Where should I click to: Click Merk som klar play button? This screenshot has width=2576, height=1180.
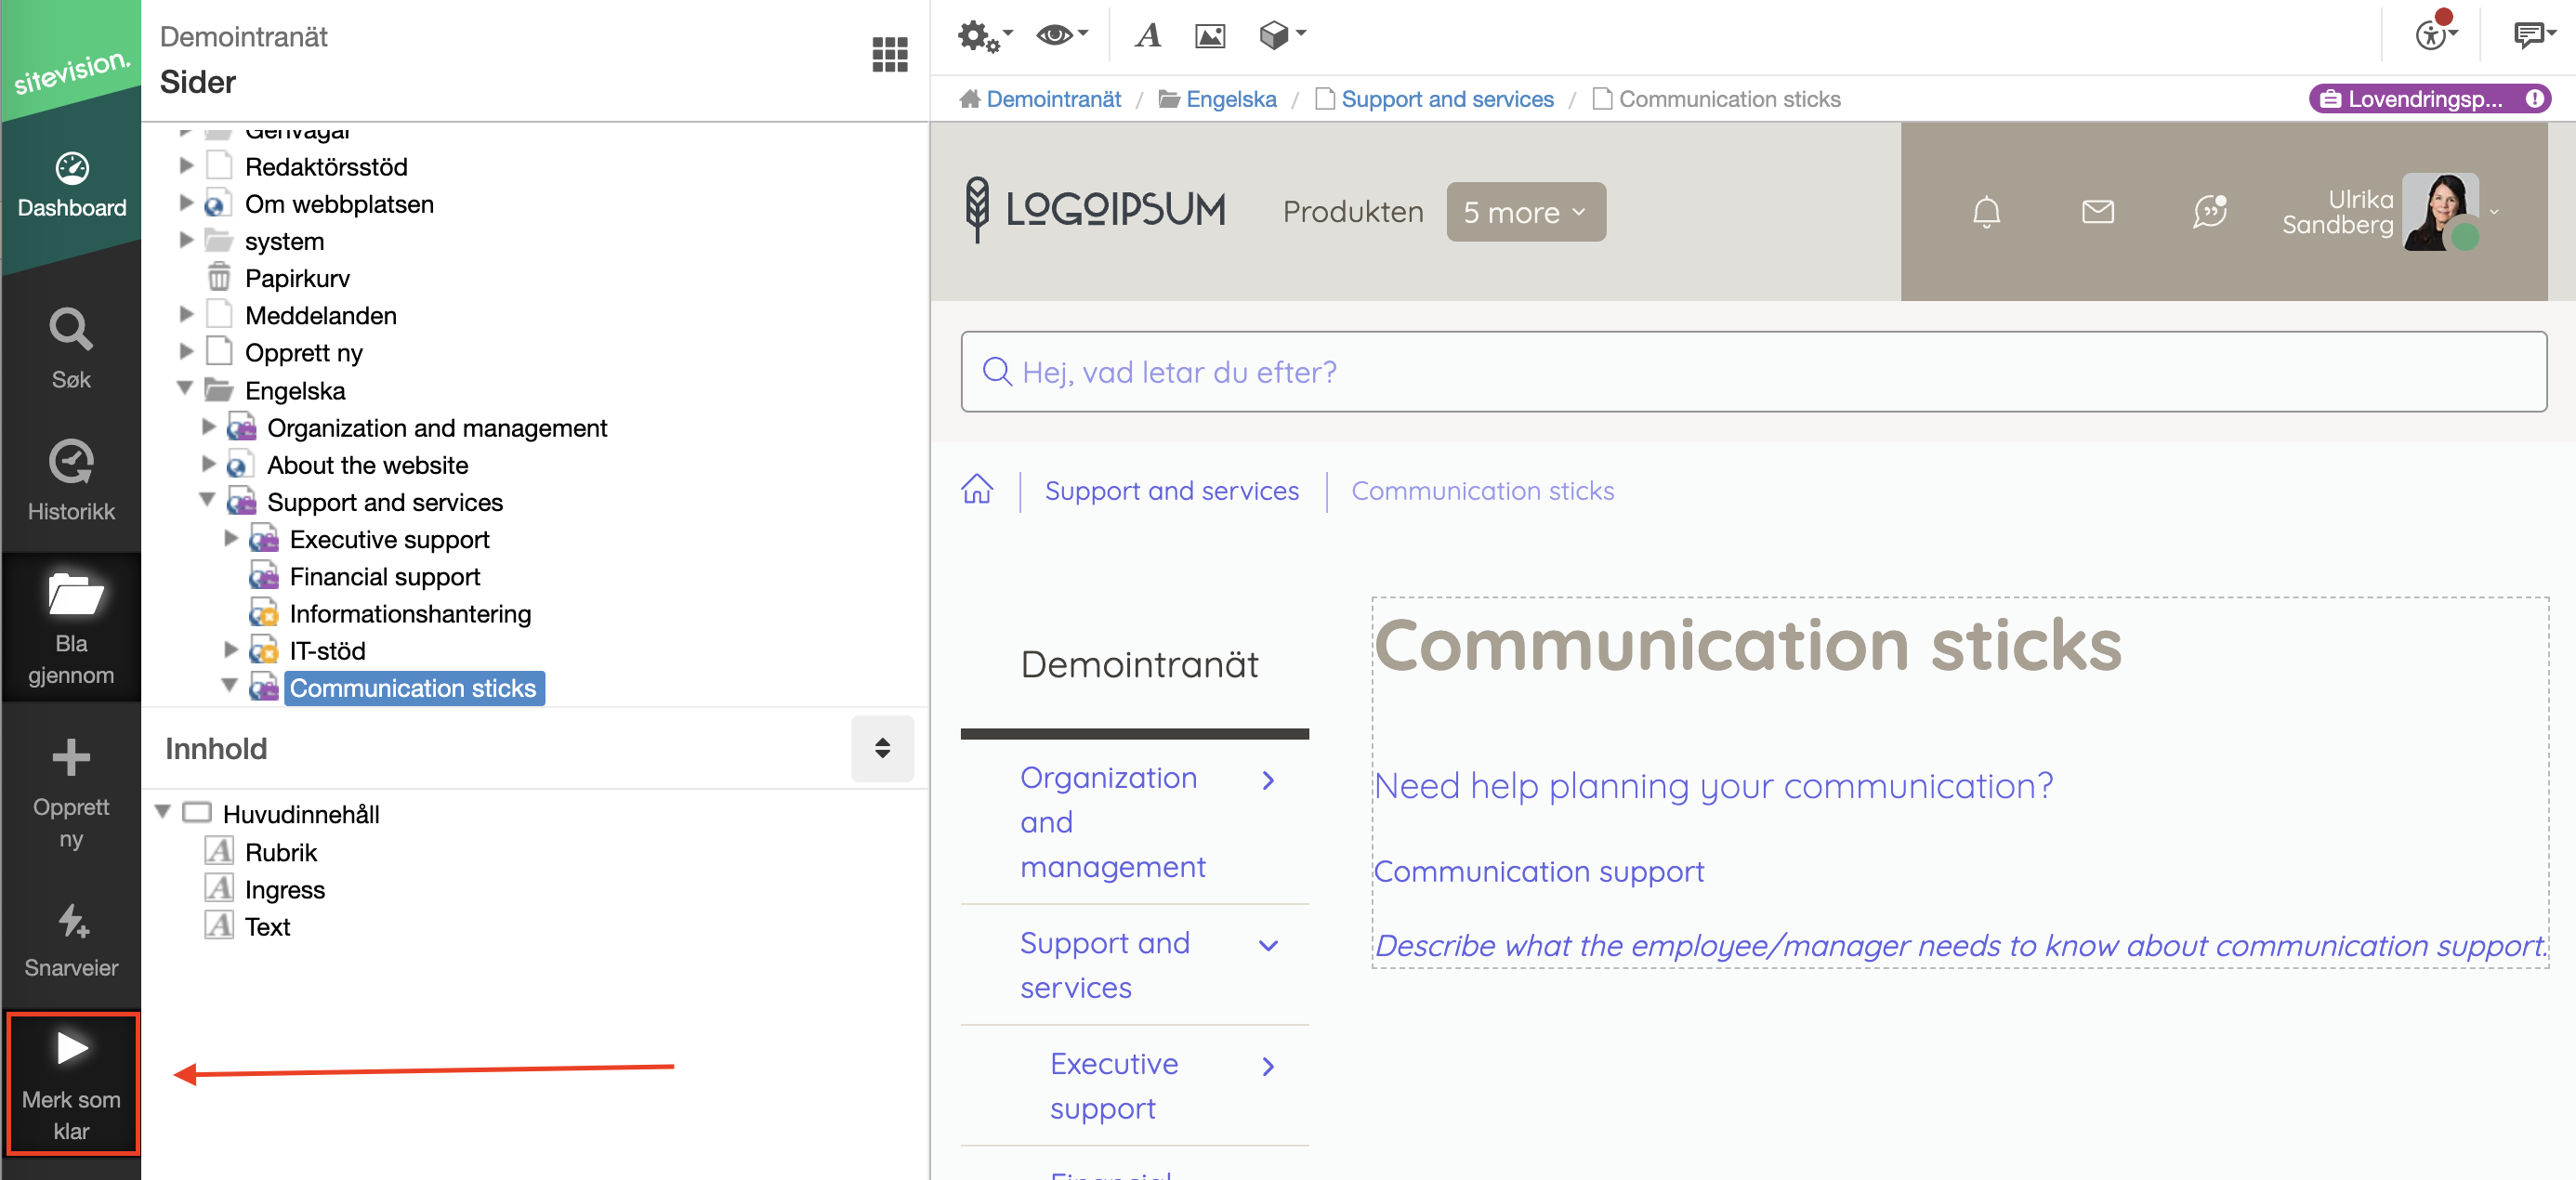pyautogui.click(x=72, y=1084)
